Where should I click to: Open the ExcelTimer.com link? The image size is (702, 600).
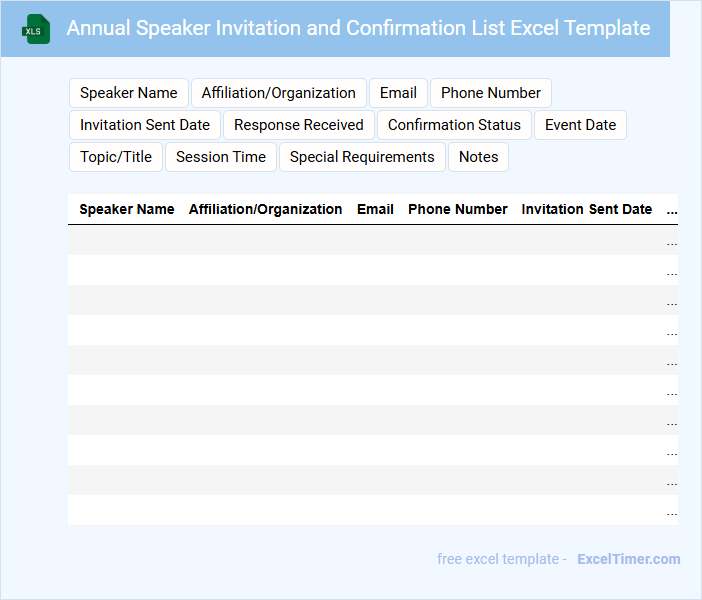[628, 559]
